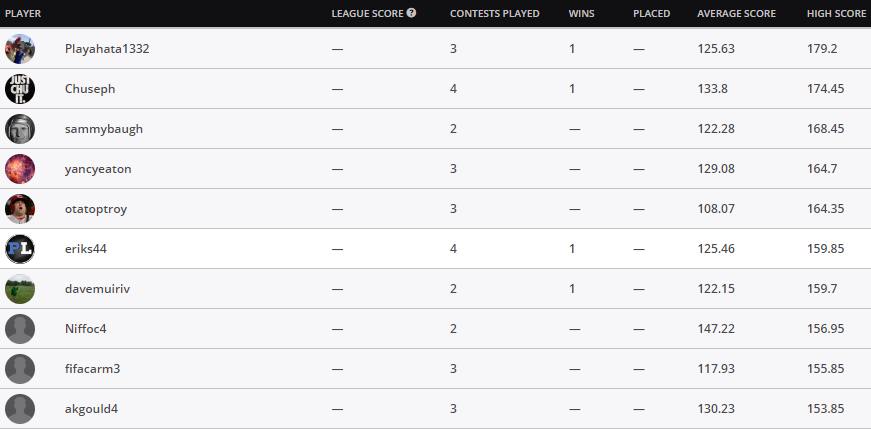Click Niffoc4's default silhouette avatar

20,329
